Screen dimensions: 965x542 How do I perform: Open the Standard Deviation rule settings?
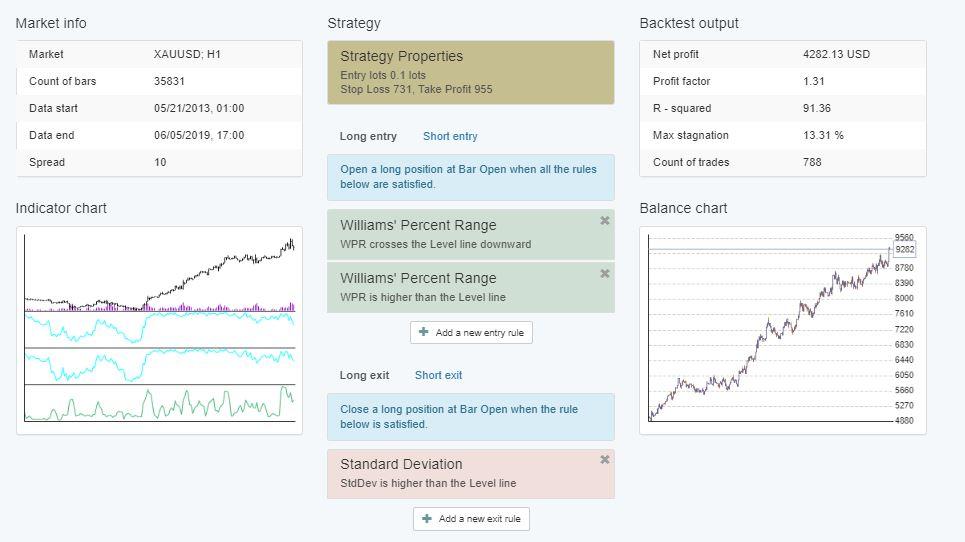pos(460,473)
